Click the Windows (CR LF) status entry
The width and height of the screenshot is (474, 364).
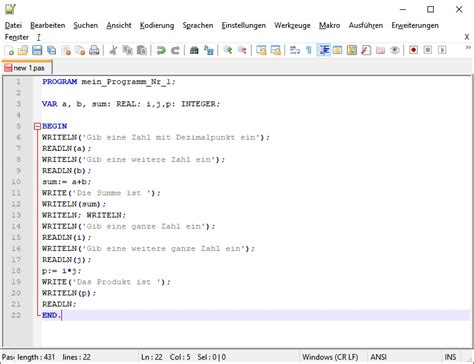[x=330, y=357]
